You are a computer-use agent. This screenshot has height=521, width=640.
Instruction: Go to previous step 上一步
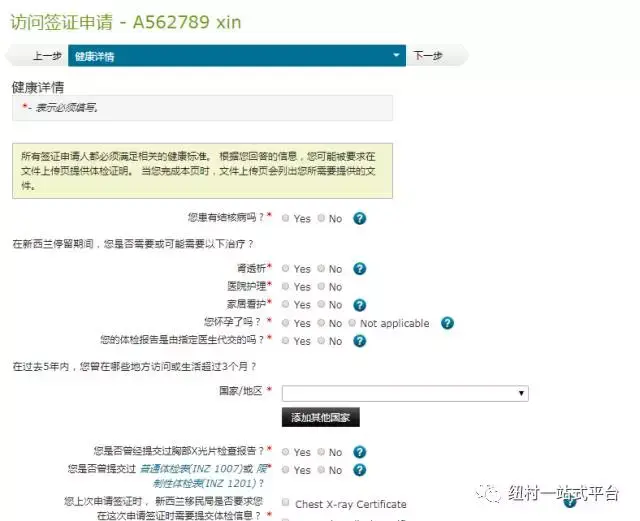click(39, 56)
